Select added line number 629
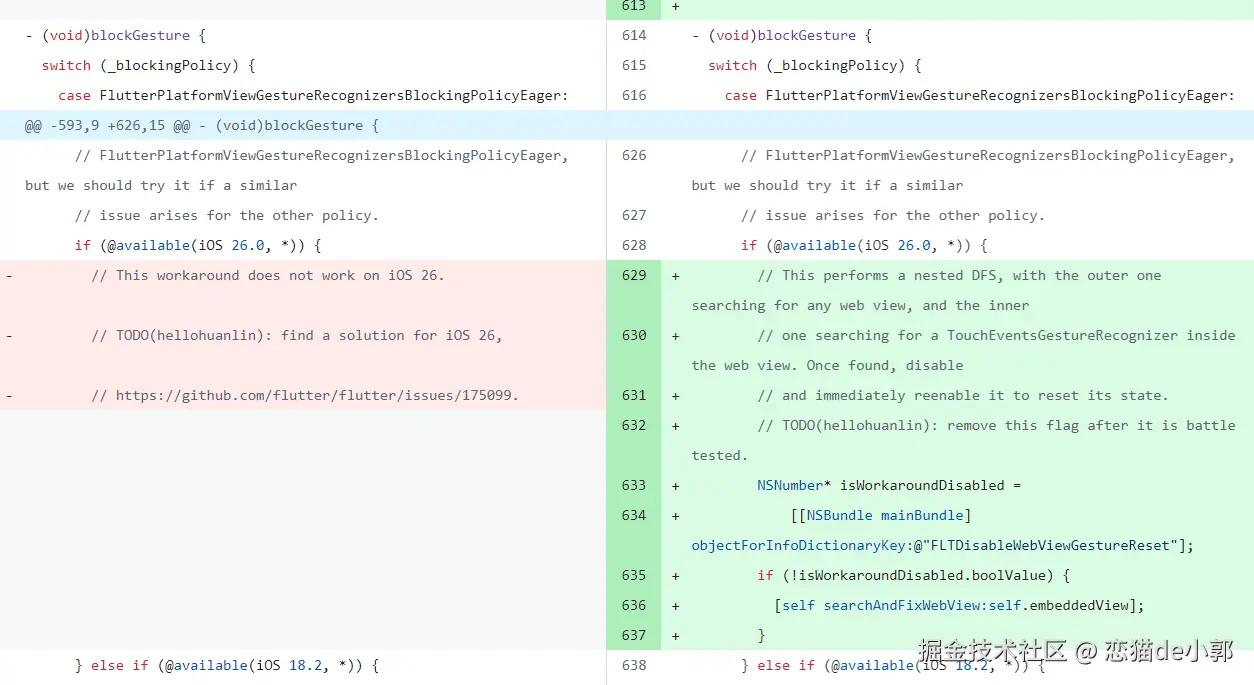Image resolution: width=1254 pixels, height=685 pixels. [634, 275]
